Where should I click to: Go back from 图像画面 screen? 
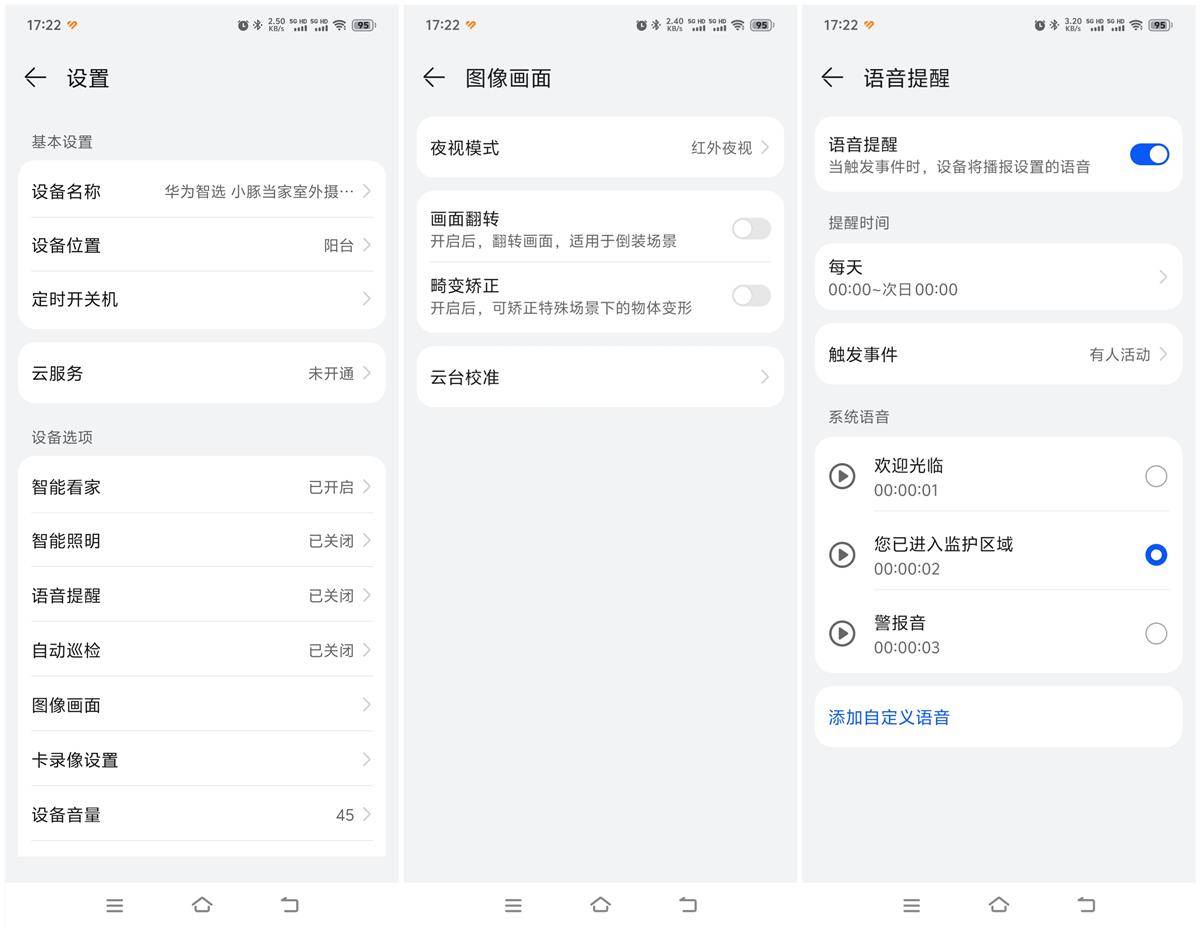pyautogui.click(x=434, y=78)
